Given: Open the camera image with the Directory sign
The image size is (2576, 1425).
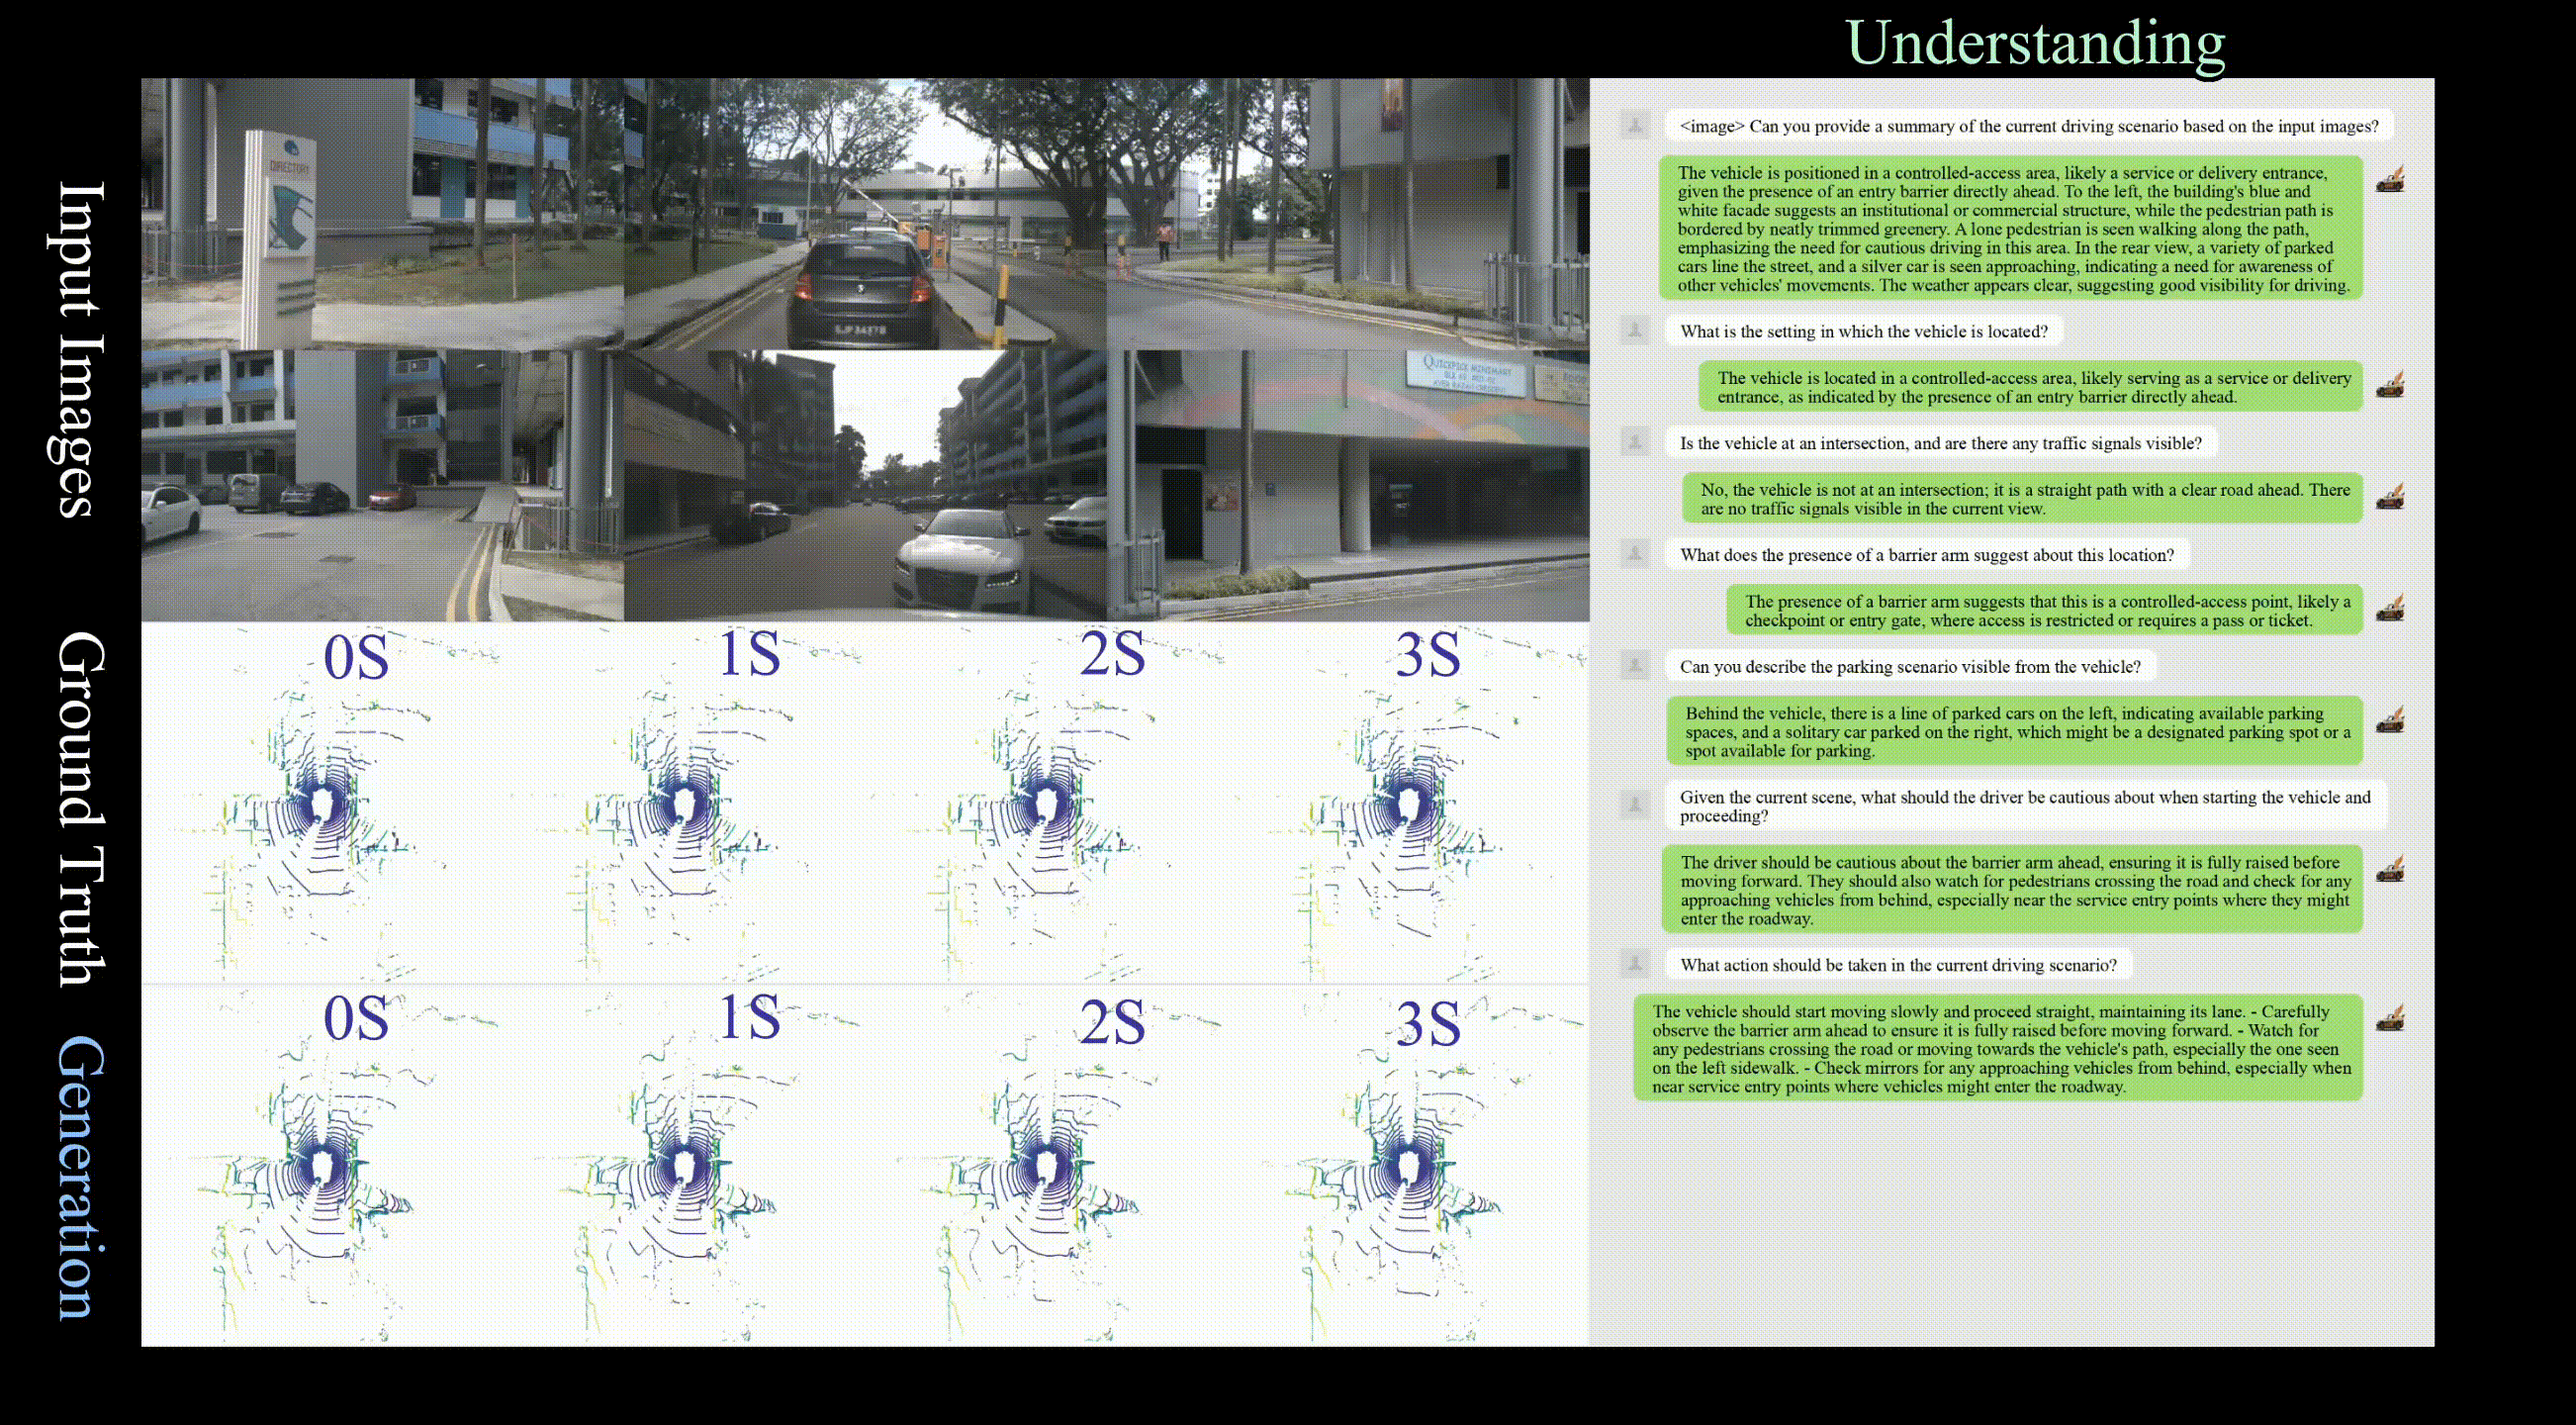Looking at the screenshot, I should 382,214.
